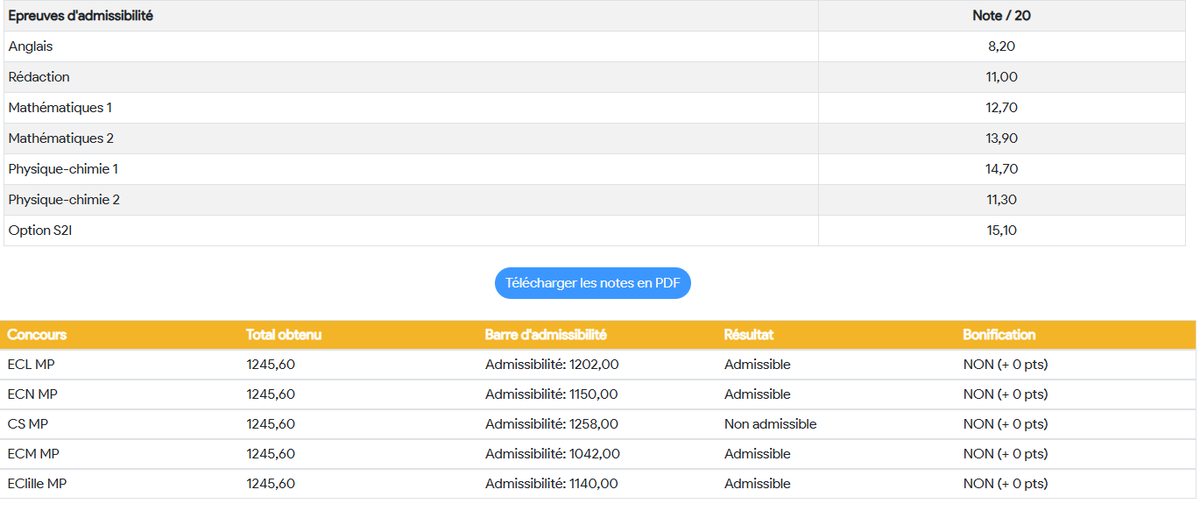Select the Note / 20 column header

(x=1001, y=16)
